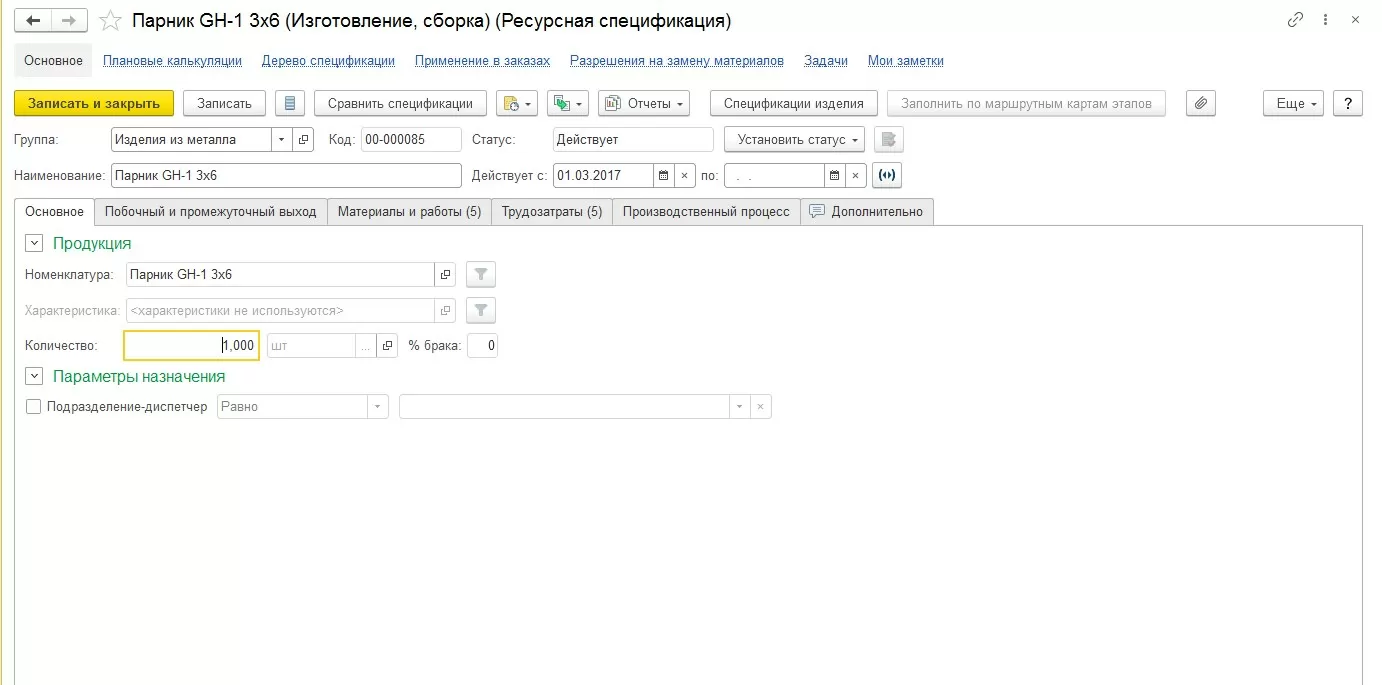Click the Код field 00-000085
This screenshot has height=685, width=1382.
pos(411,140)
